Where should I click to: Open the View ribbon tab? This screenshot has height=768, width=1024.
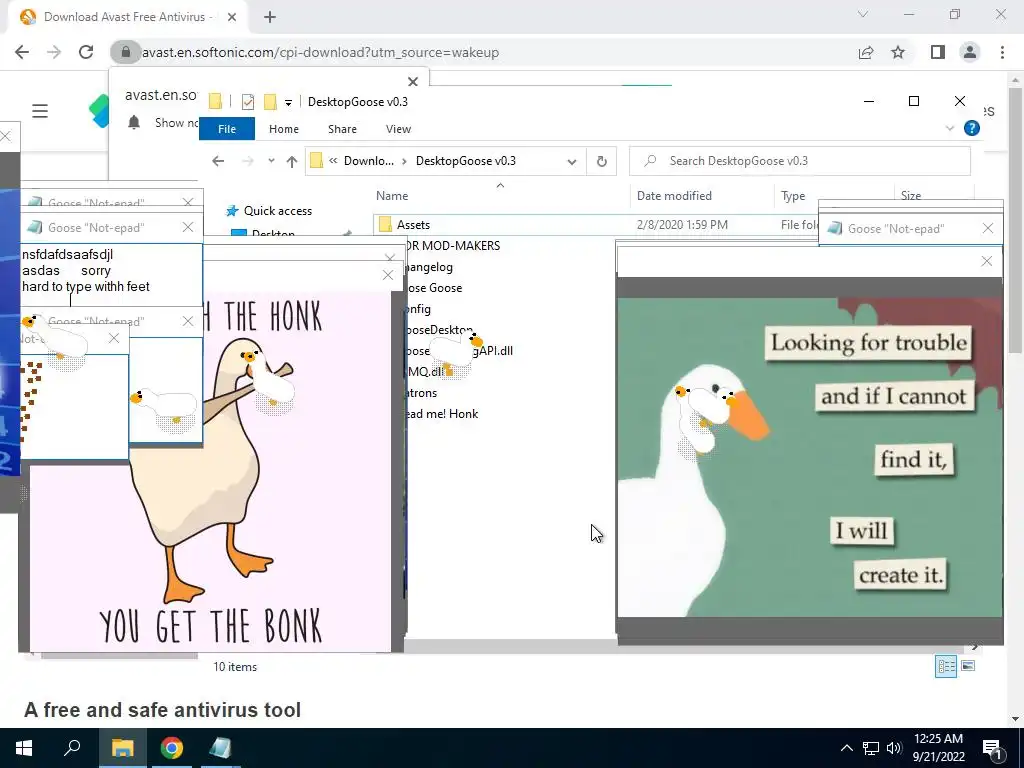398,129
